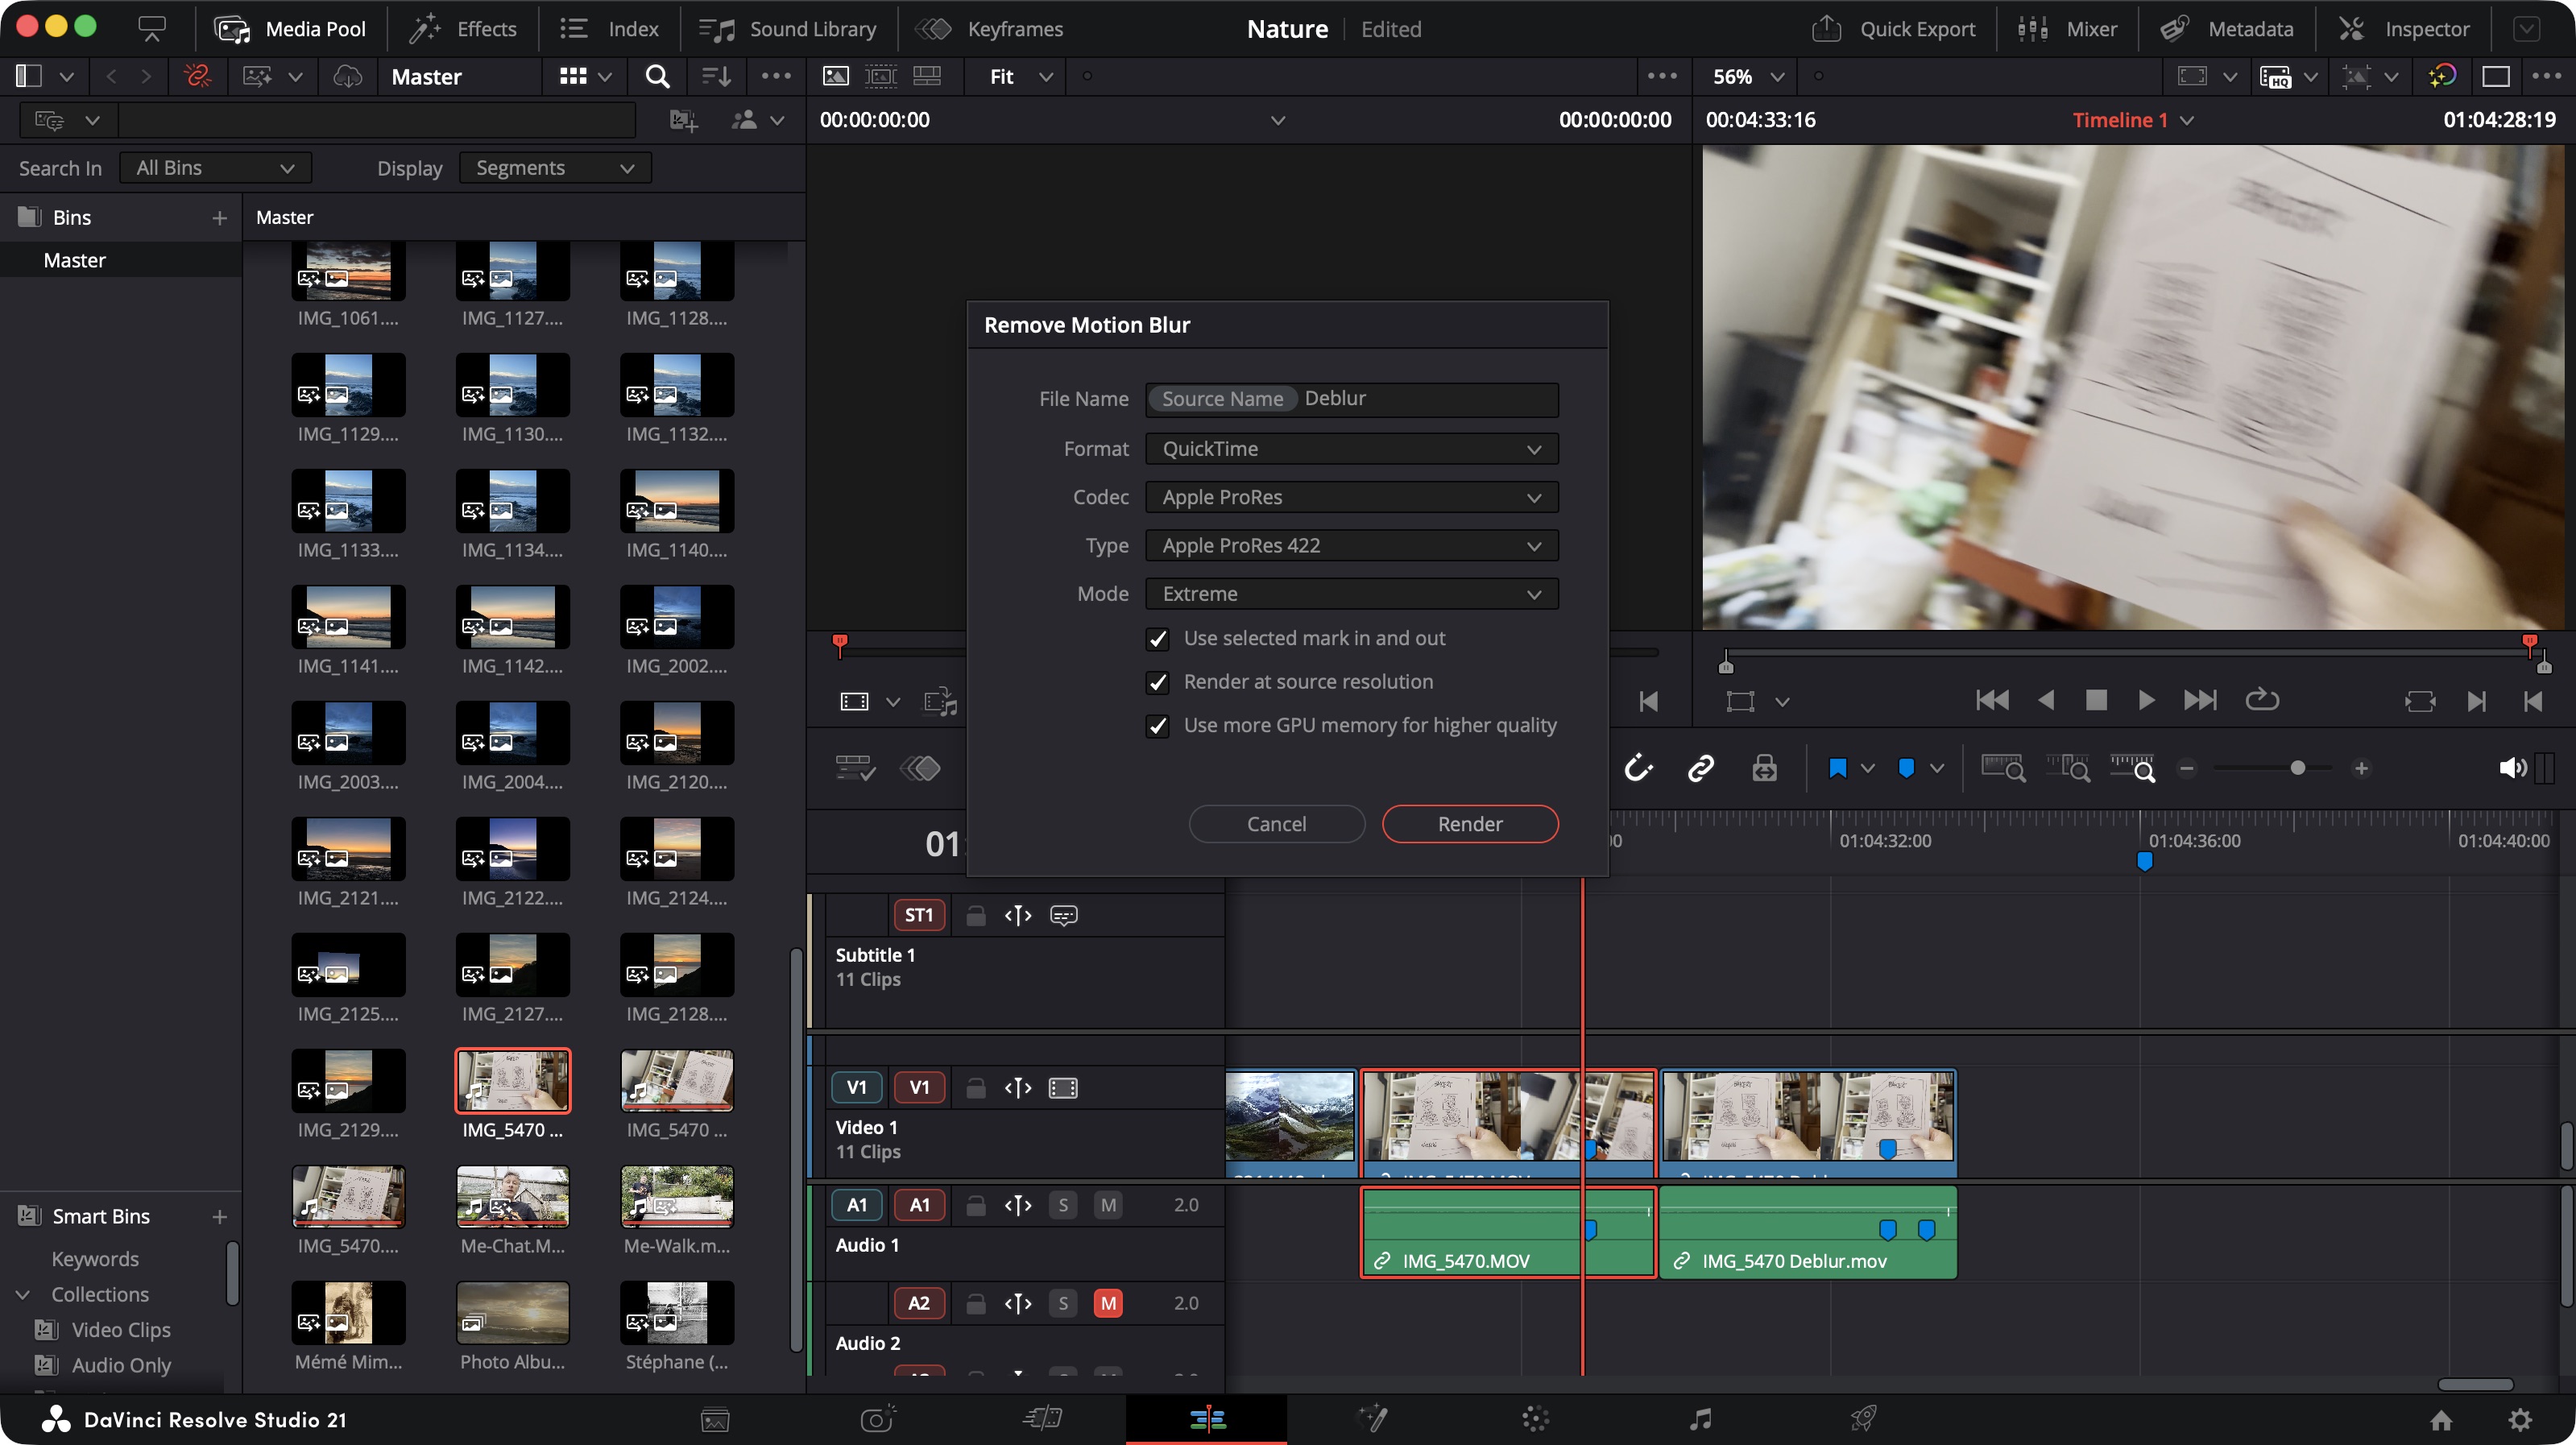The image size is (2576, 1445).
Task: Click the full extent zoom icon
Action: click(2003, 768)
